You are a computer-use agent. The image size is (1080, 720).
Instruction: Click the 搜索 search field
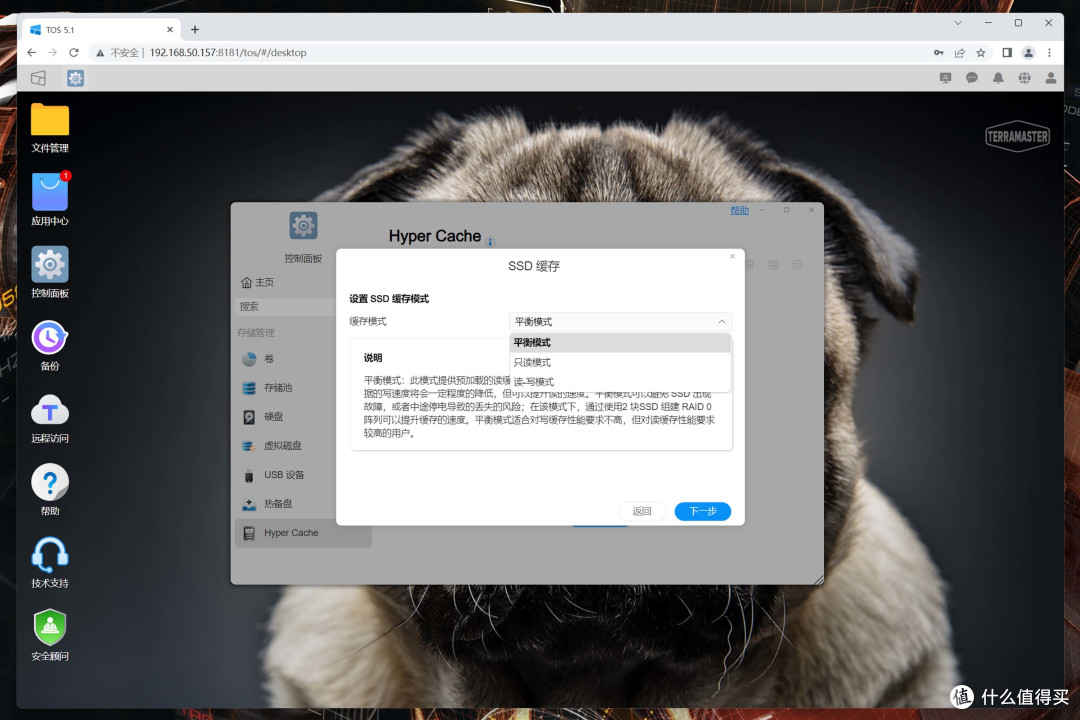[x=286, y=307]
